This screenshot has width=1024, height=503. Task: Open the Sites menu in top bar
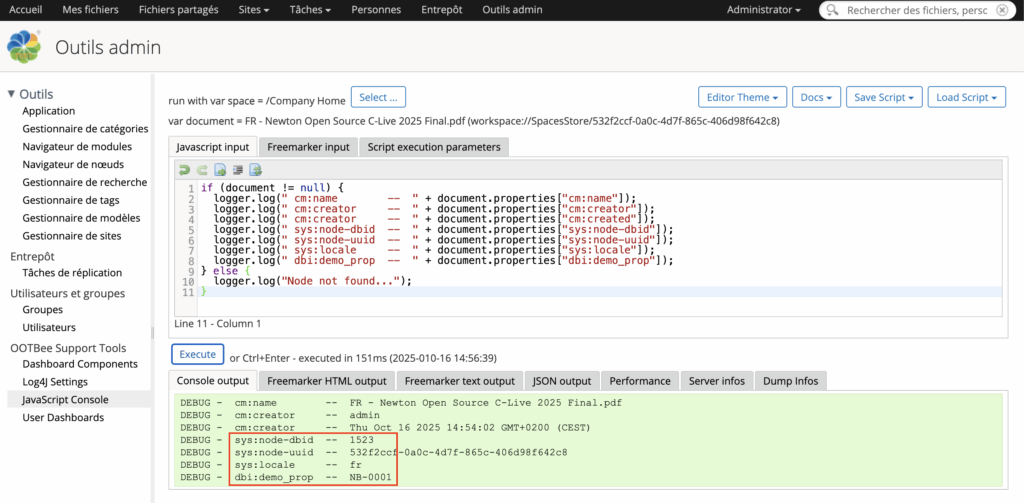point(253,10)
